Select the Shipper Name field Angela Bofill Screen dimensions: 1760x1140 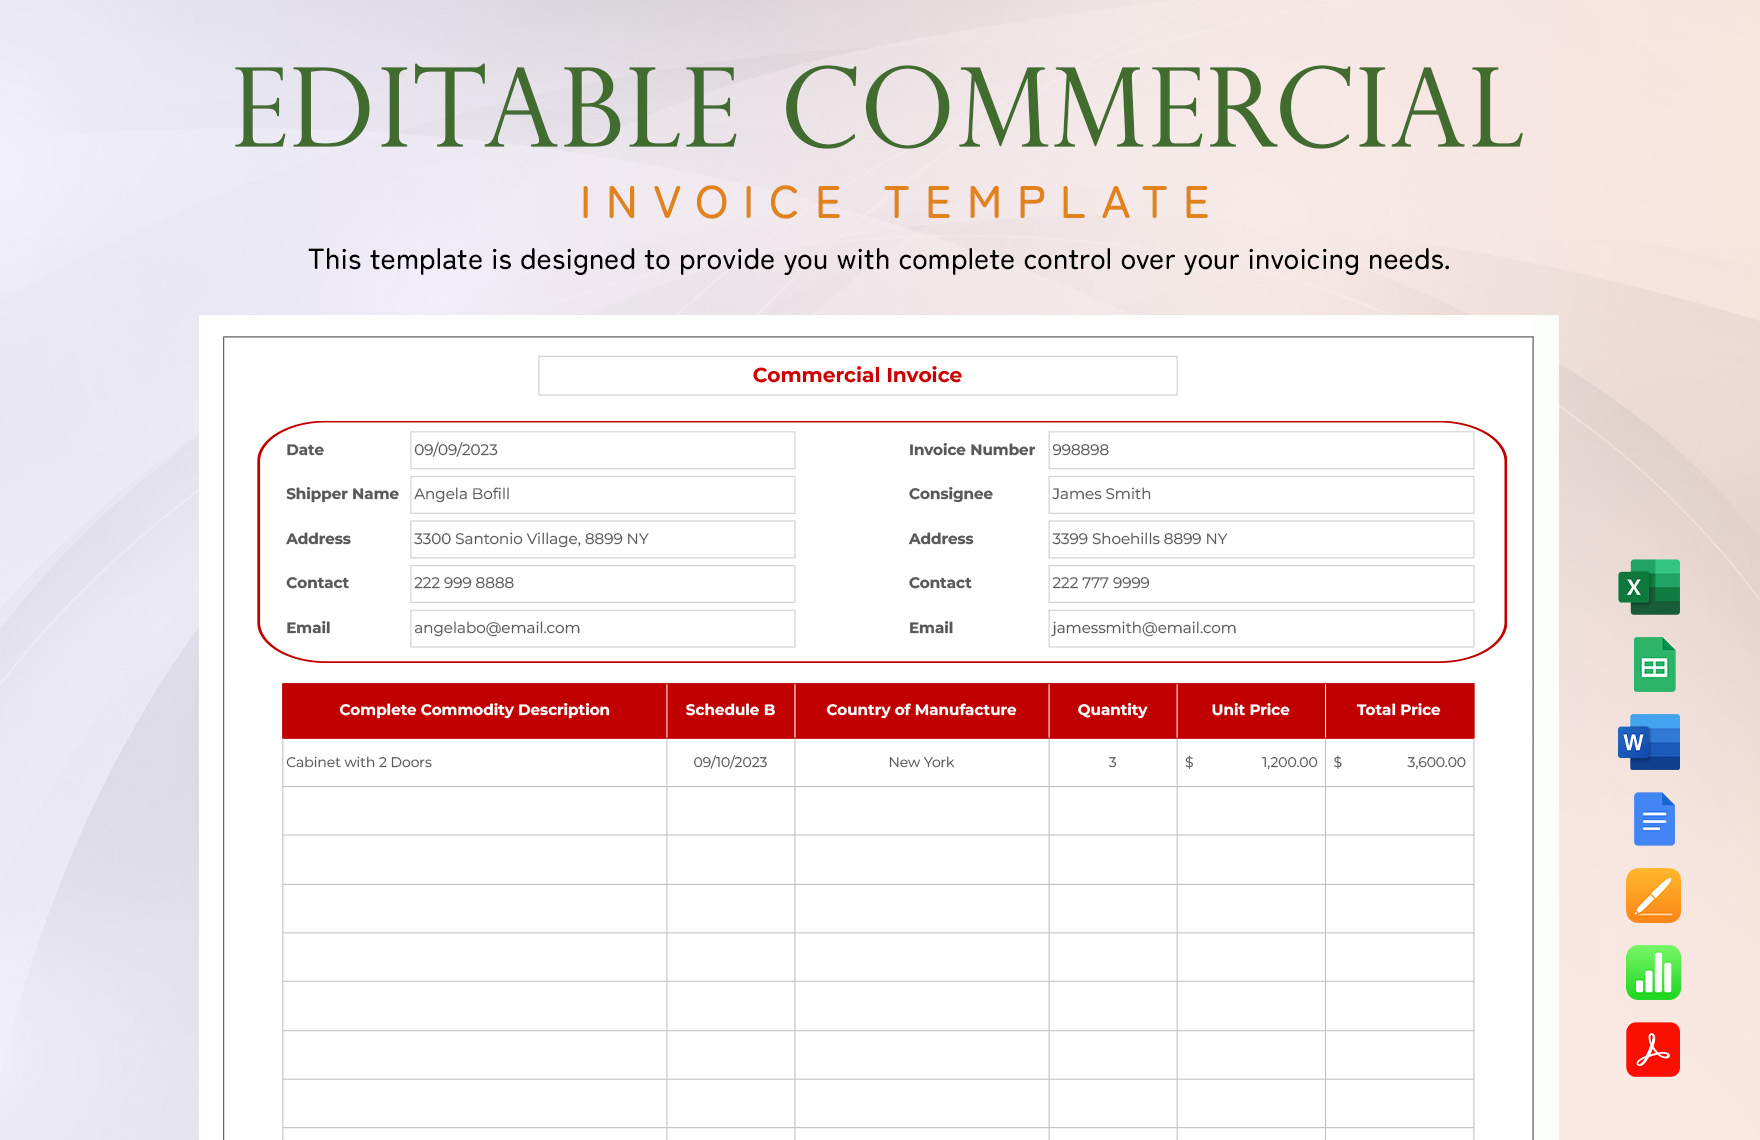602,494
